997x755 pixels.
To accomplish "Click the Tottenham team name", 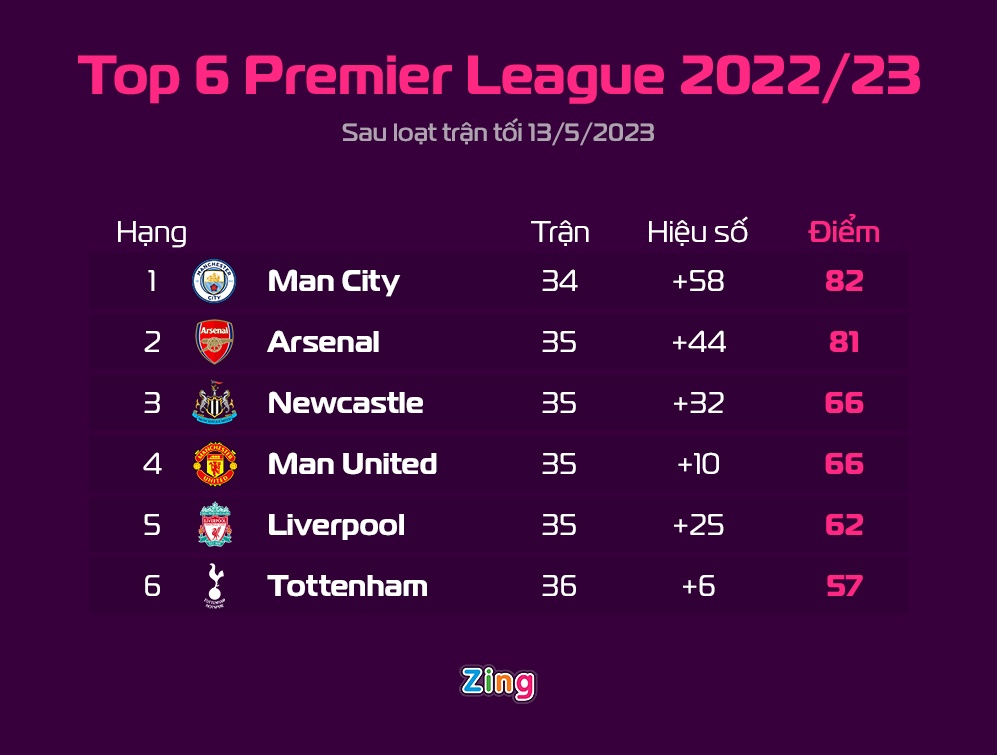I will 347,586.
